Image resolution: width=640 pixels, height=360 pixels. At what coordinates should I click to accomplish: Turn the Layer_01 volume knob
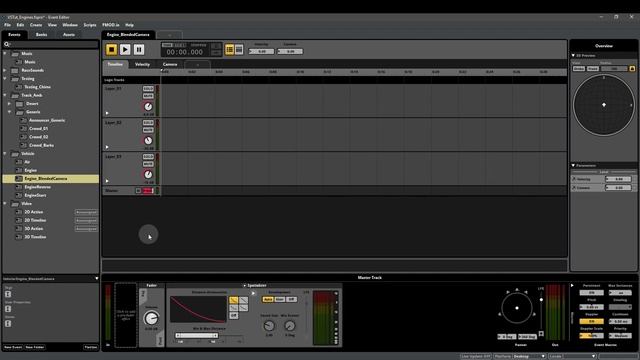(x=148, y=107)
